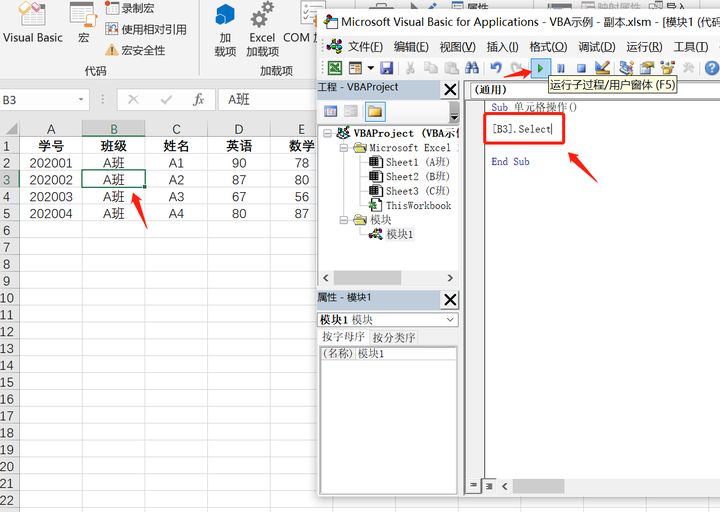Click cell containing 202003

51,197
